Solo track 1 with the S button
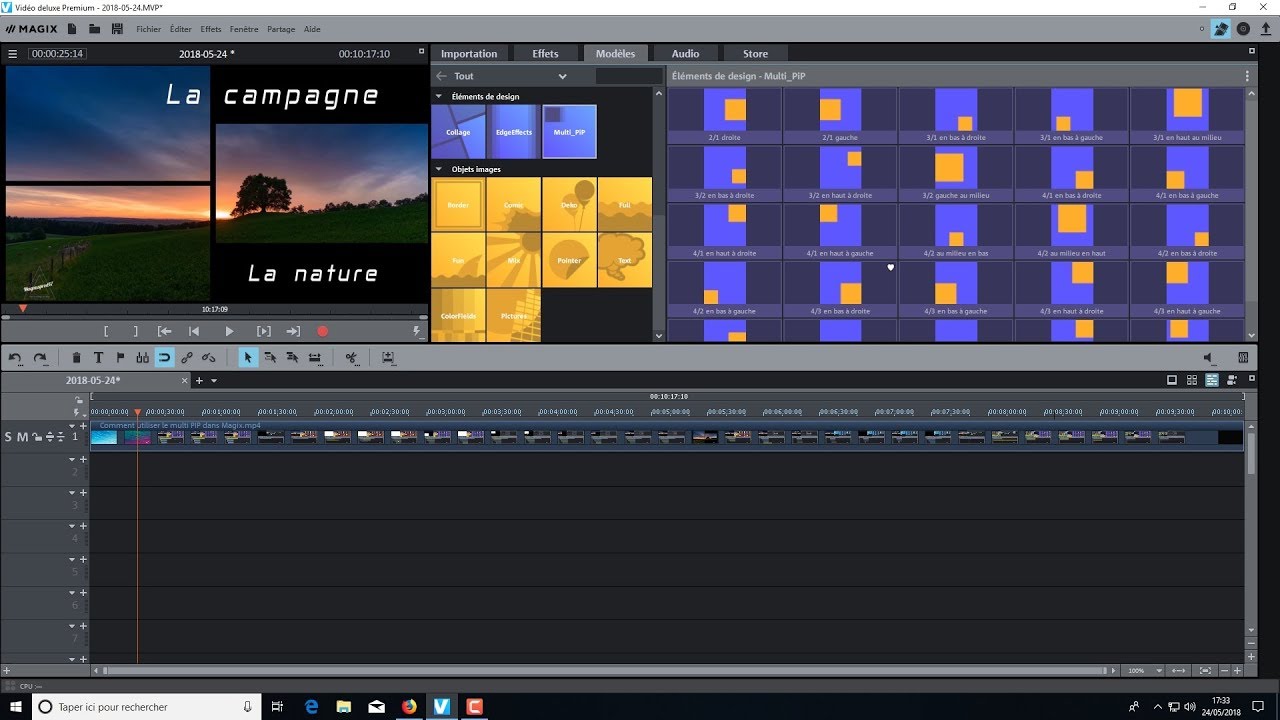The height and width of the screenshot is (720, 1280). [8, 437]
